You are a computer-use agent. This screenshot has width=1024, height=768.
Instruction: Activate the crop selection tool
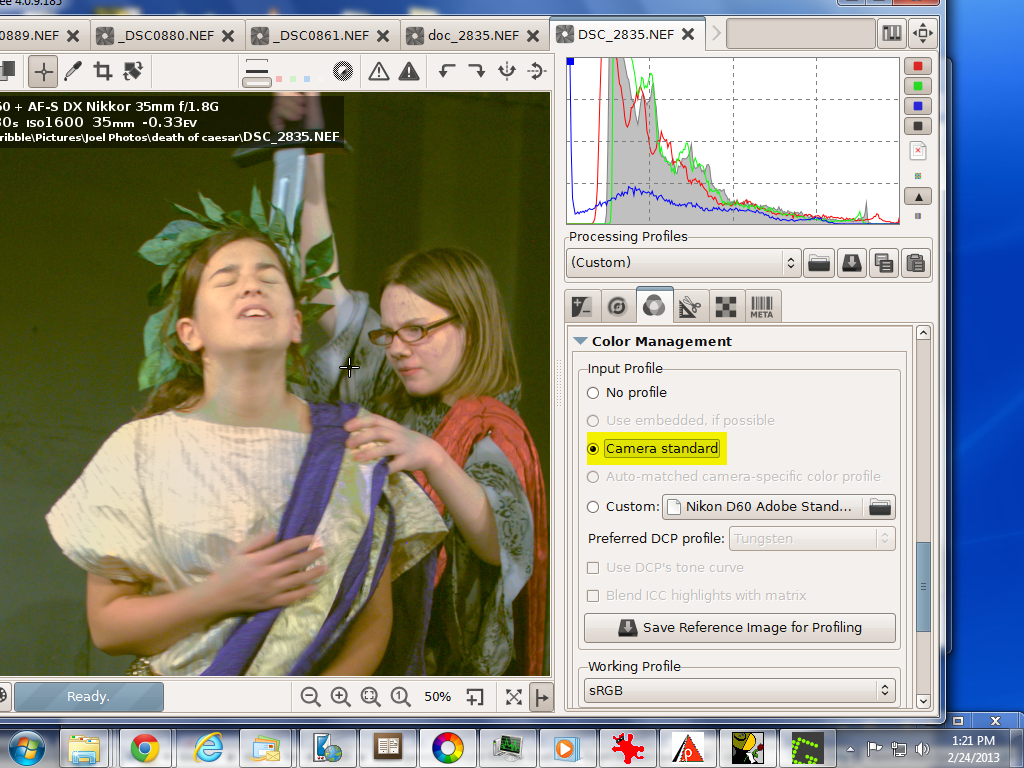point(103,71)
